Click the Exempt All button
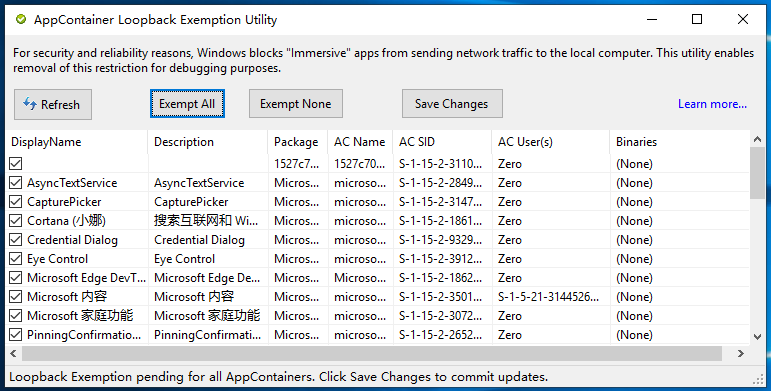771x391 pixels. [x=187, y=104]
